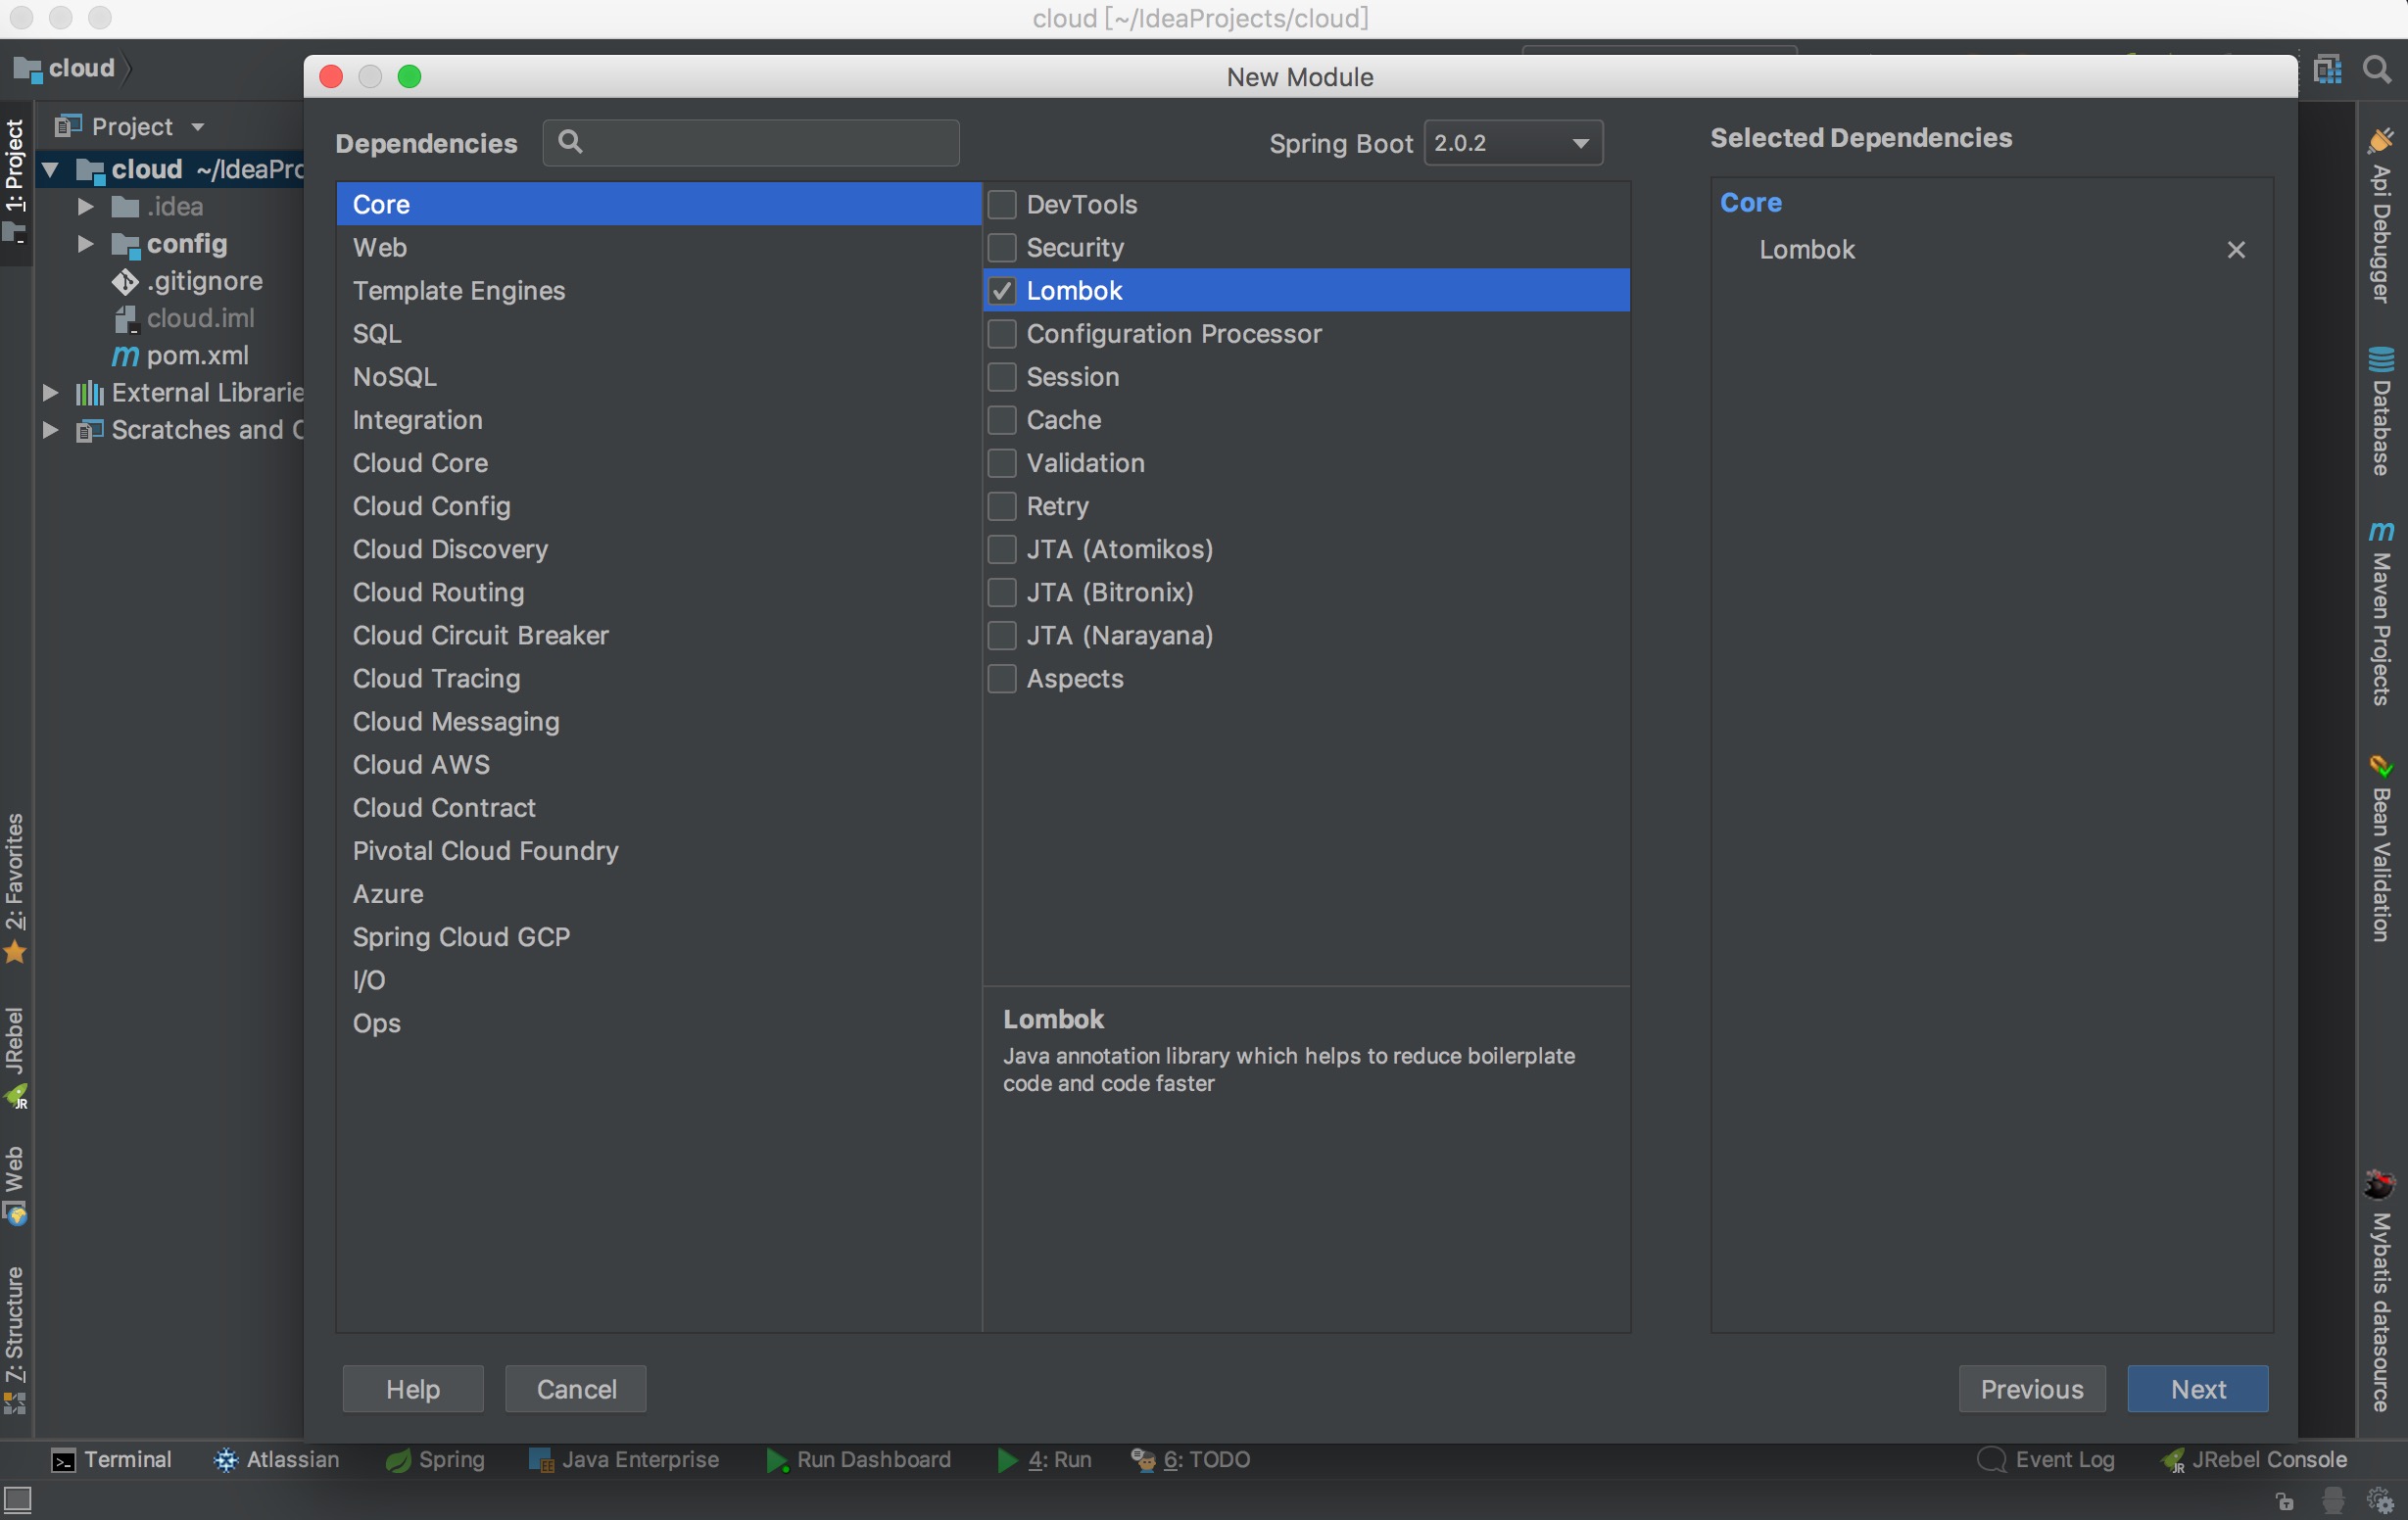This screenshot has height=1520, width=2408.
Task: Open the Spring Boot version dropdown
Action: click(1512, 143)
